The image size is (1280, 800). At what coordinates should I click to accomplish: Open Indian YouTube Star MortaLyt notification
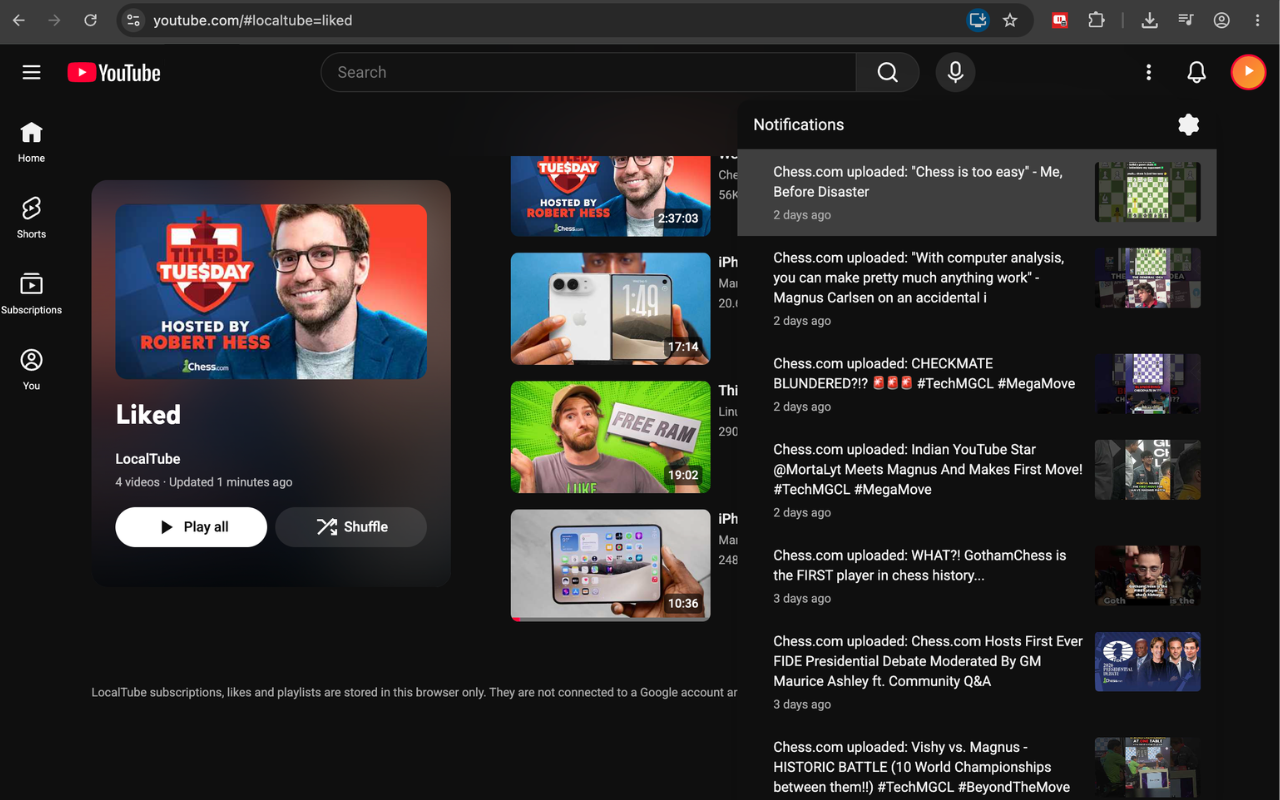coord(977,481)
